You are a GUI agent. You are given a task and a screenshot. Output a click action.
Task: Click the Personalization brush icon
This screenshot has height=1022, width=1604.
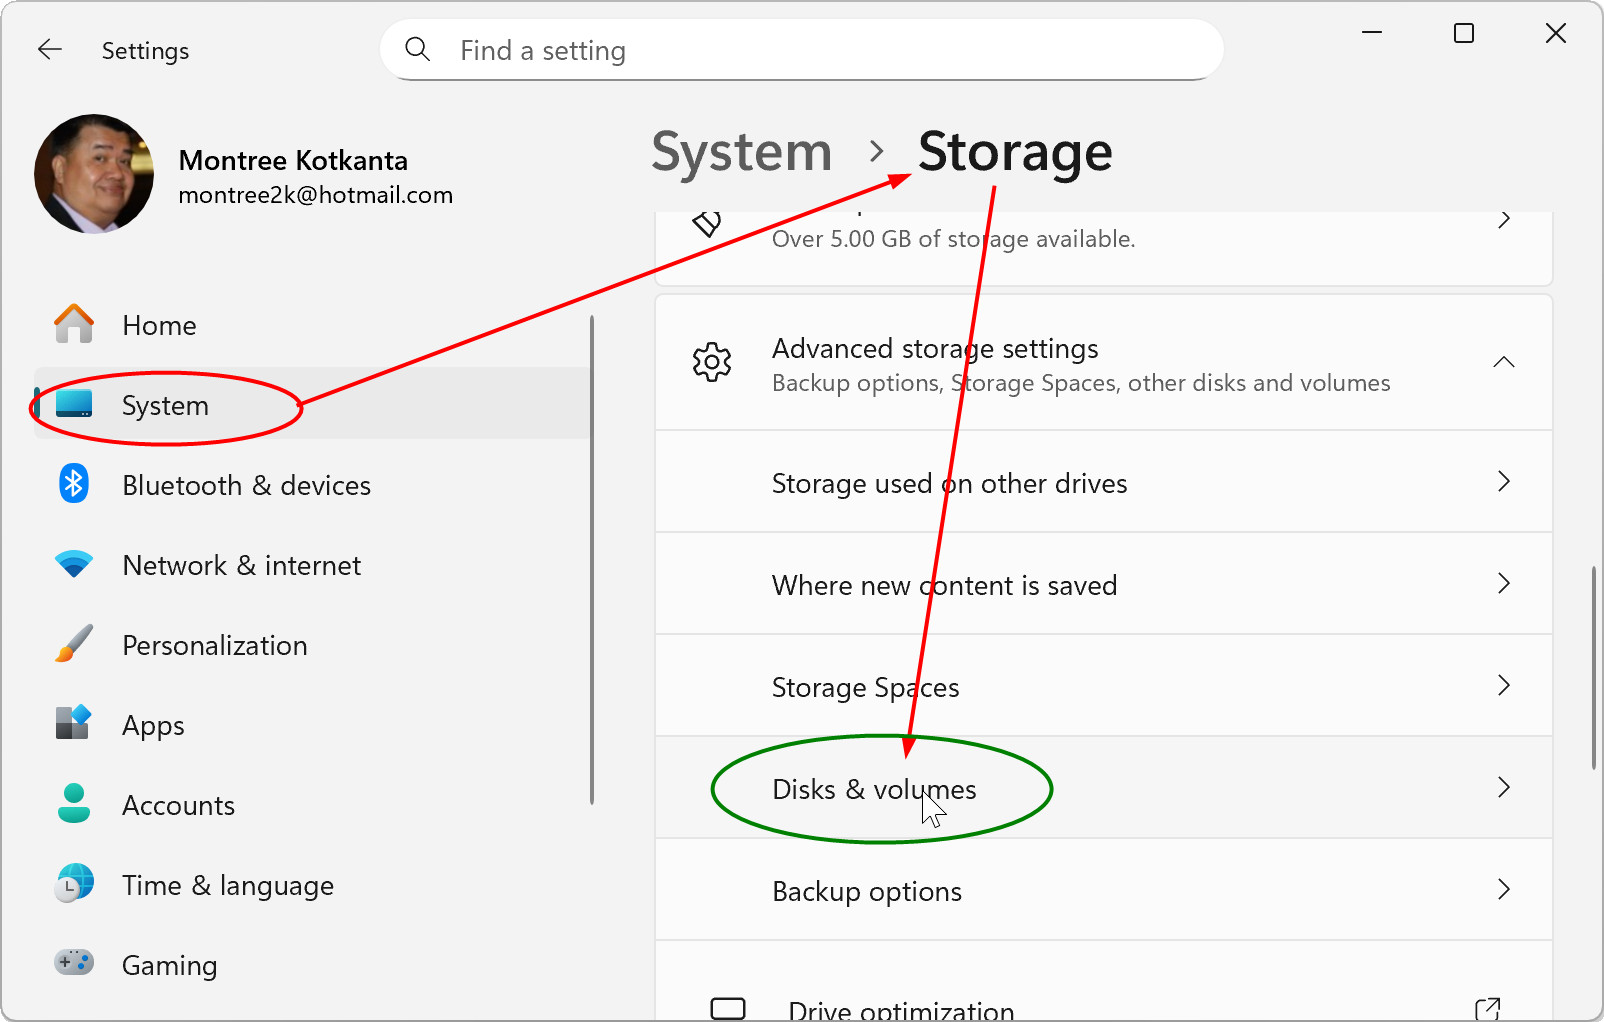(x=73, y=644)
